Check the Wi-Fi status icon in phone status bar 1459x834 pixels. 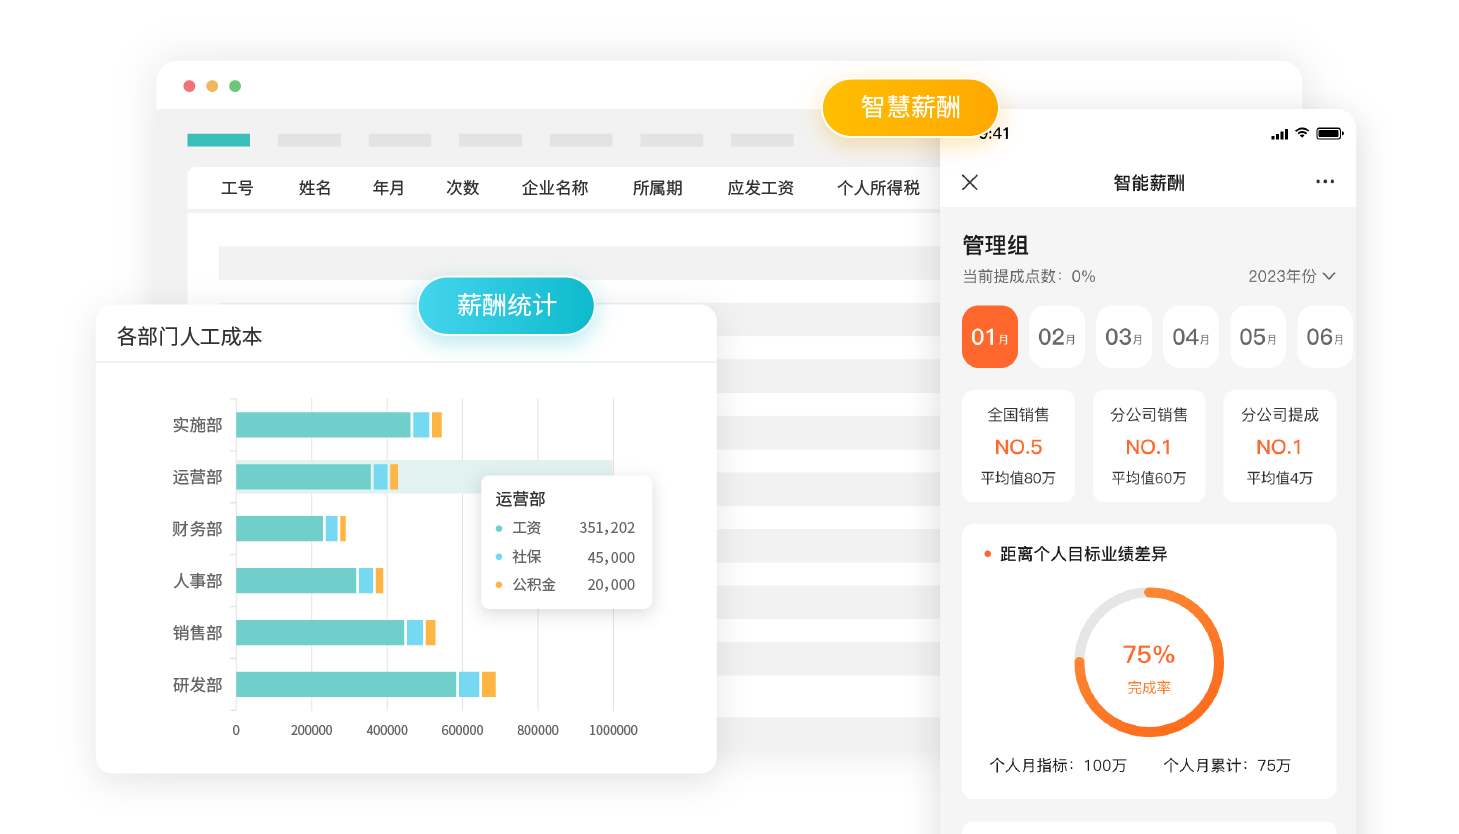(1301, 133)
